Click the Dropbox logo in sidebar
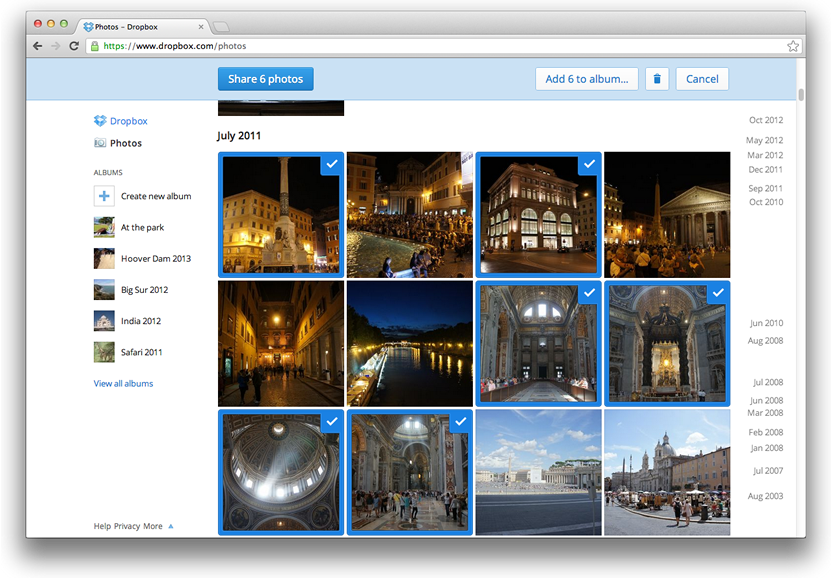832x578 pixels. (x=100, y=121)
